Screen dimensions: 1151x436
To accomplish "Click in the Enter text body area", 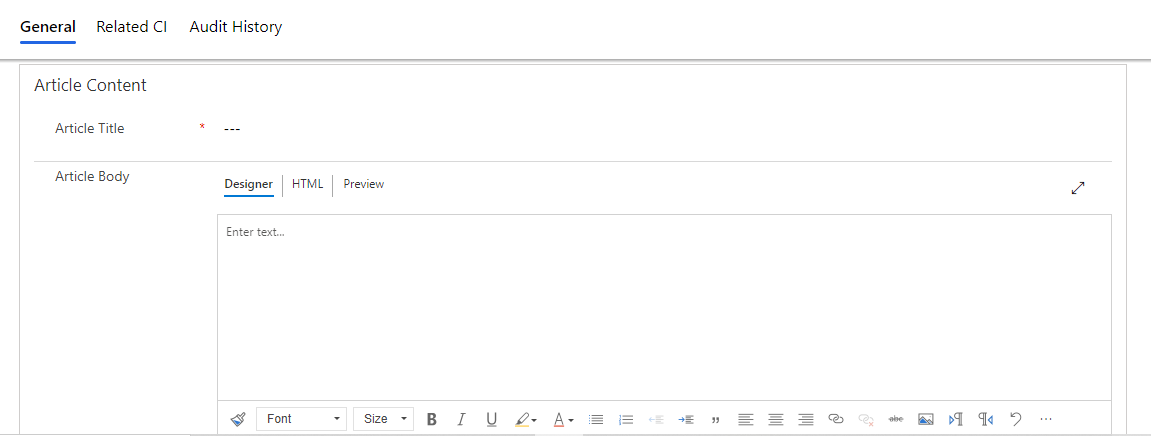I will [x=664, y=307].
